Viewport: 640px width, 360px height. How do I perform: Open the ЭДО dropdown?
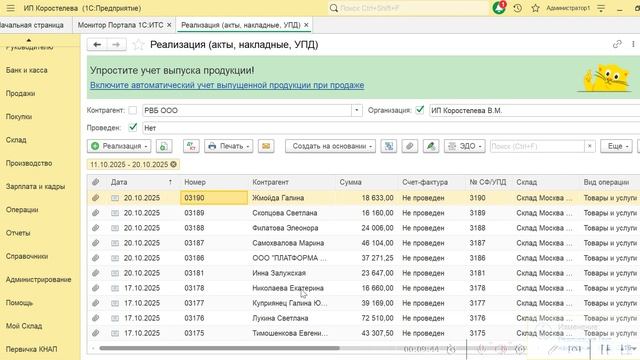pyautogui.click(x=464, y=146)
